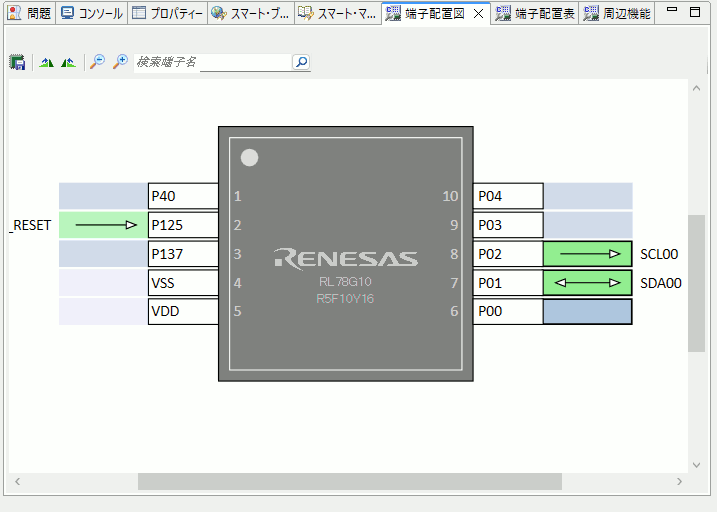Click the search button beside the pin name field

(301, 62)
